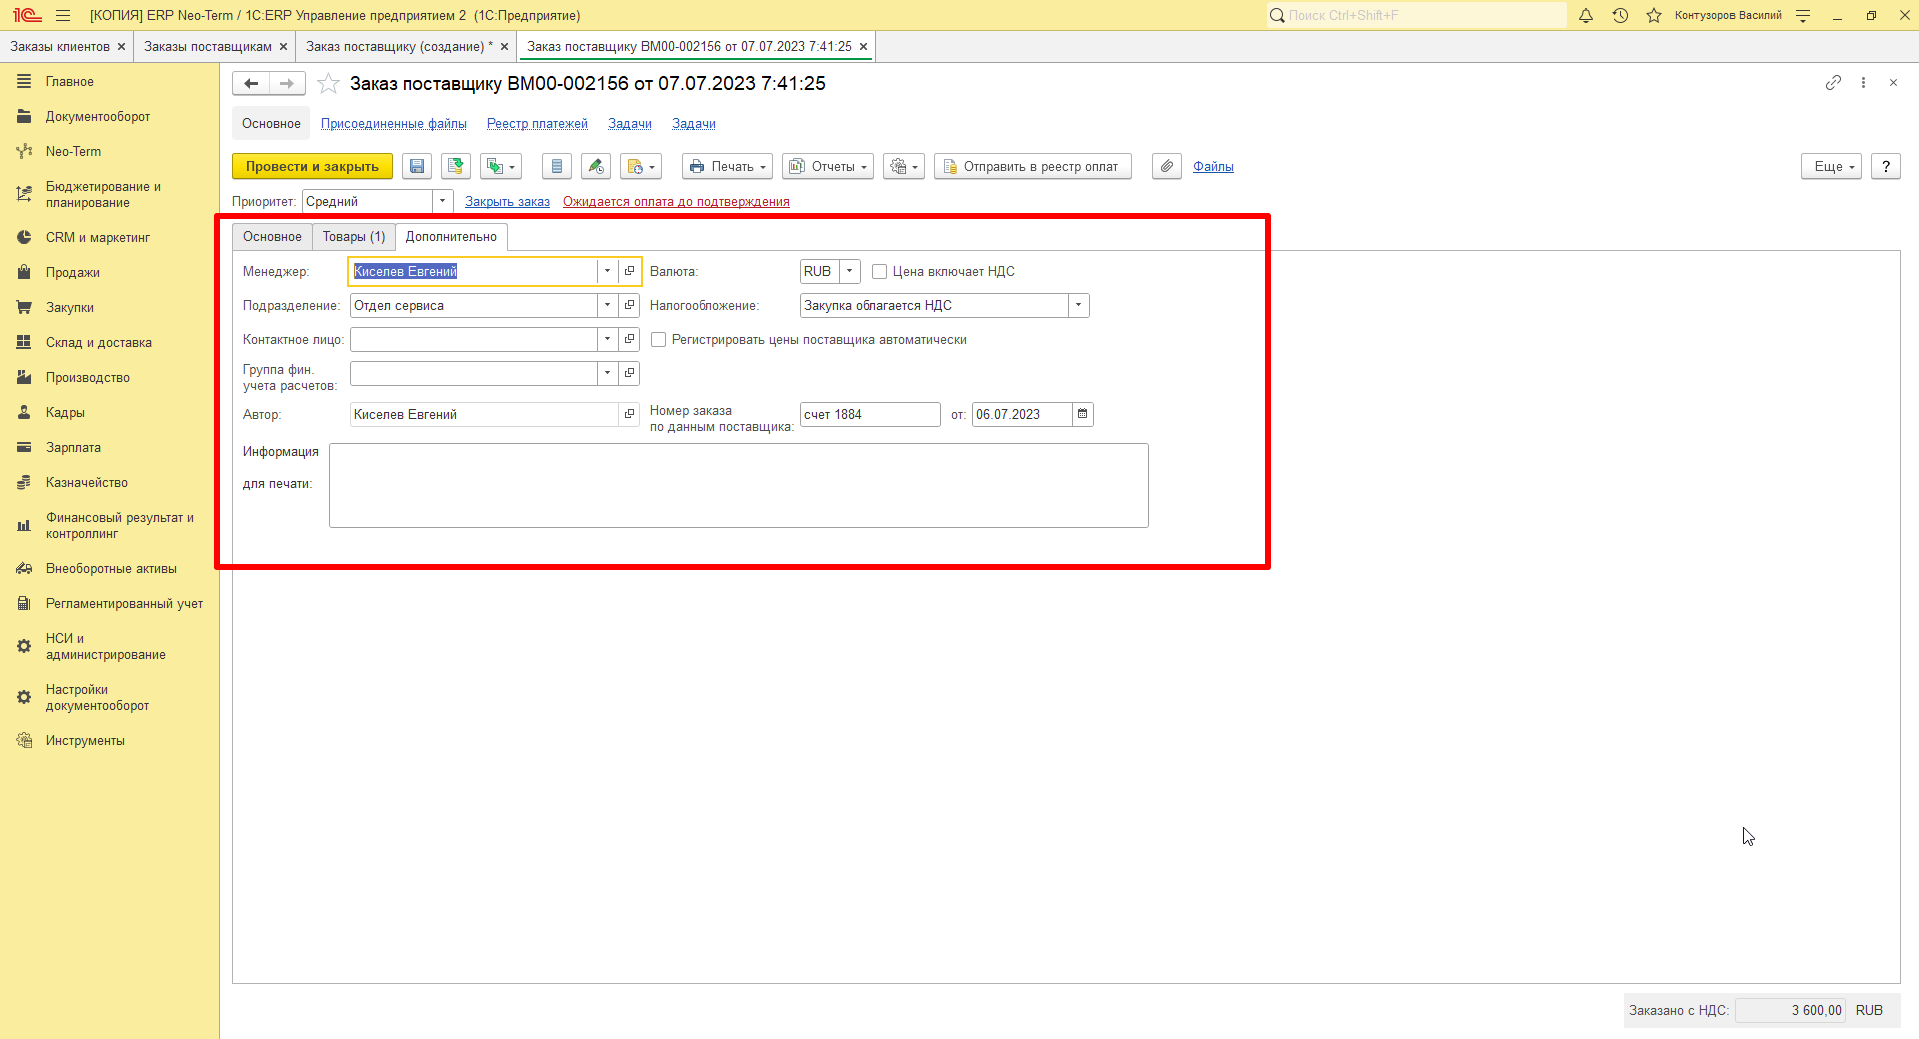Click the save (diskette) icon in toolbar
1919x1039 pixels.
(x=417, y=167)
